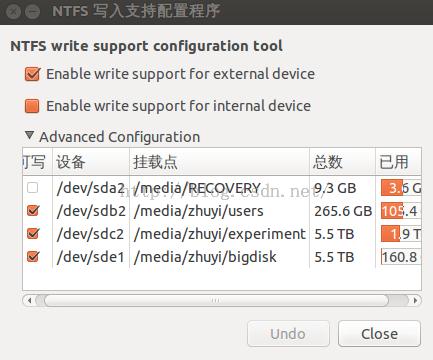
Task: Click the 设备 column header
Action: 91,162
